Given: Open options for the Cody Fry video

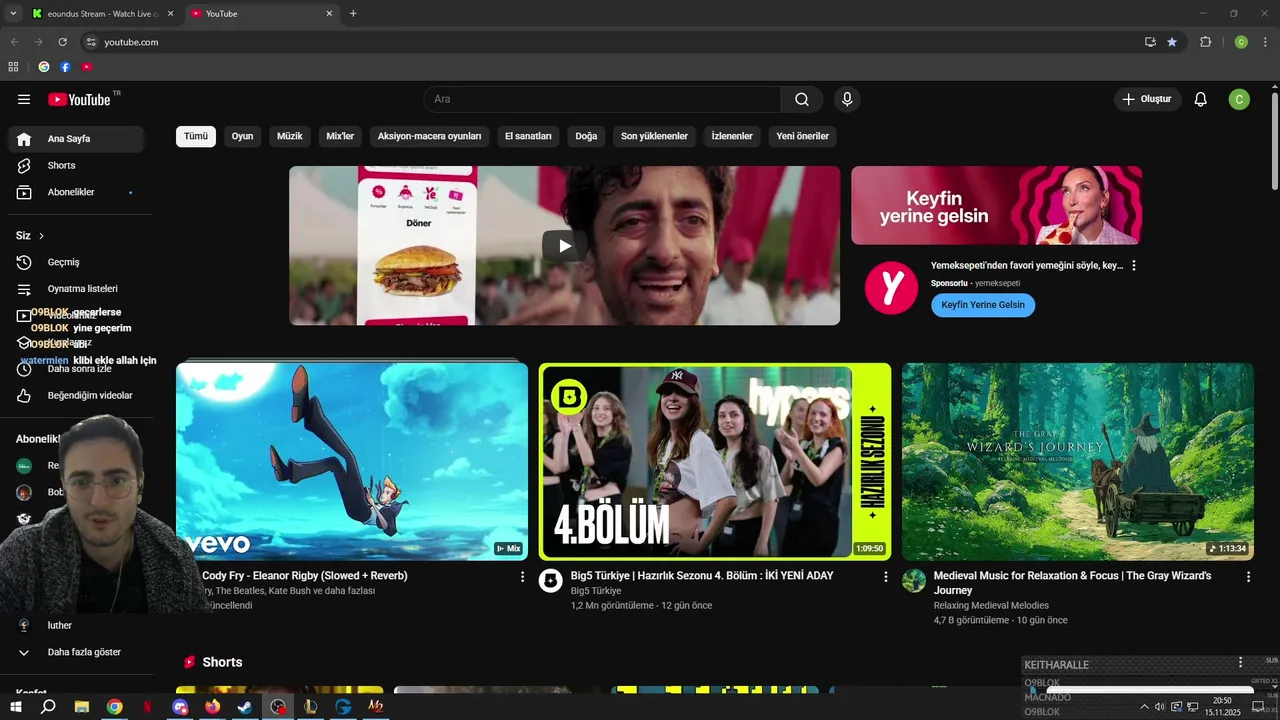Looking at the screenshot, I should pyautogui.click(x=522, y=577).
